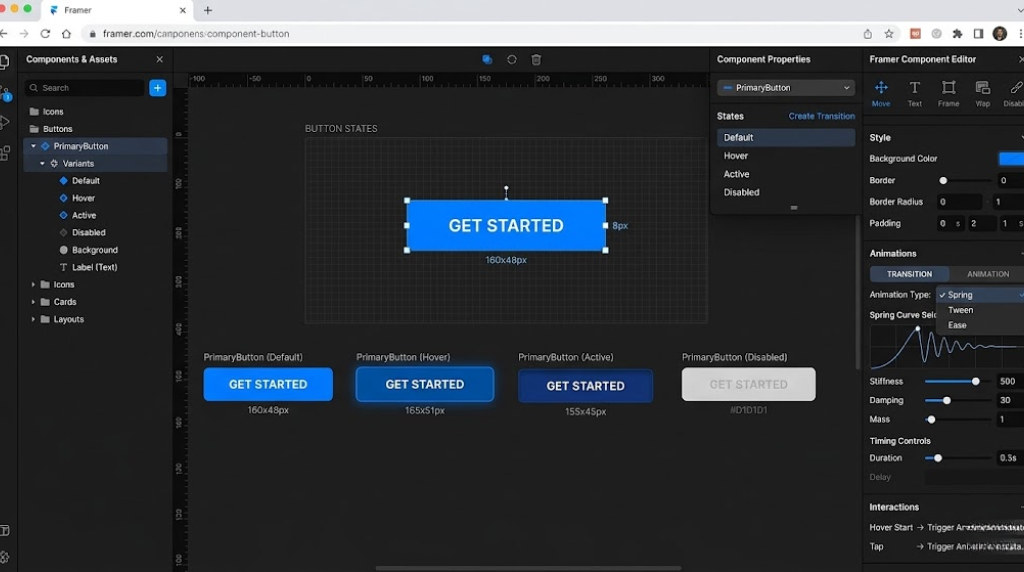
Task: Close the Components & Assets panel
Action: [159, 59]
